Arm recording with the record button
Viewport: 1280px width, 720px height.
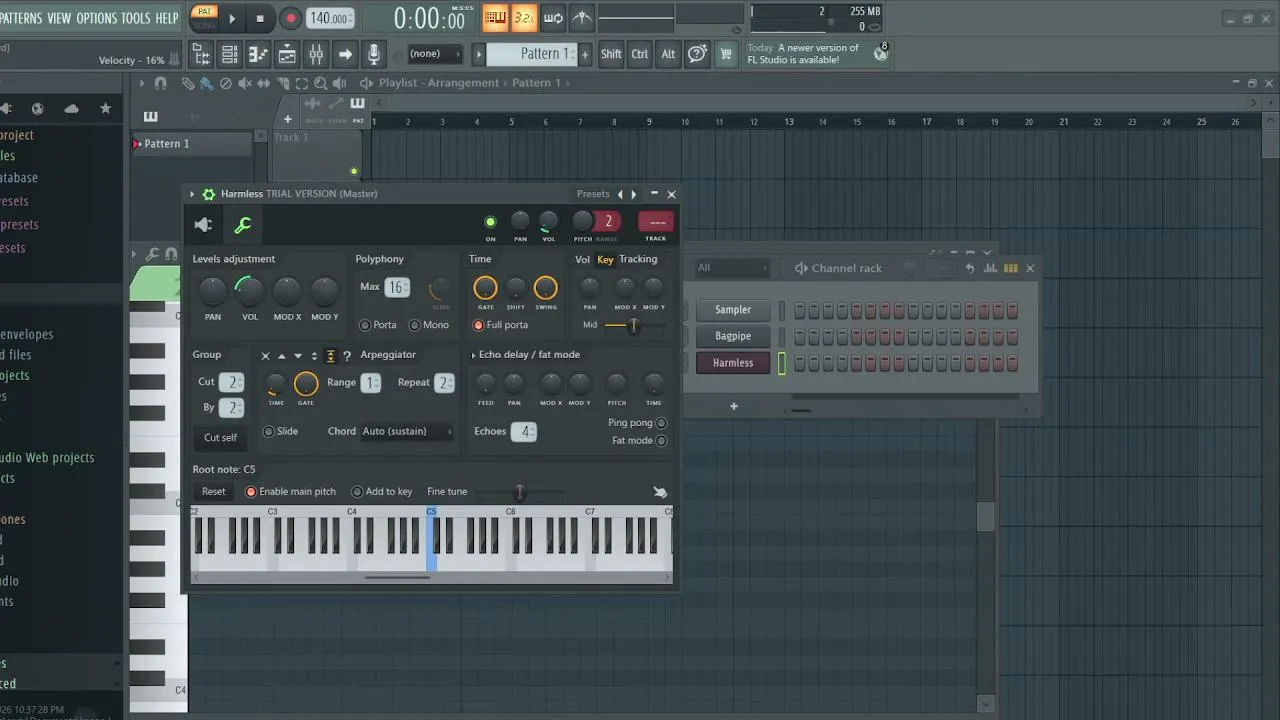[291, 18]
